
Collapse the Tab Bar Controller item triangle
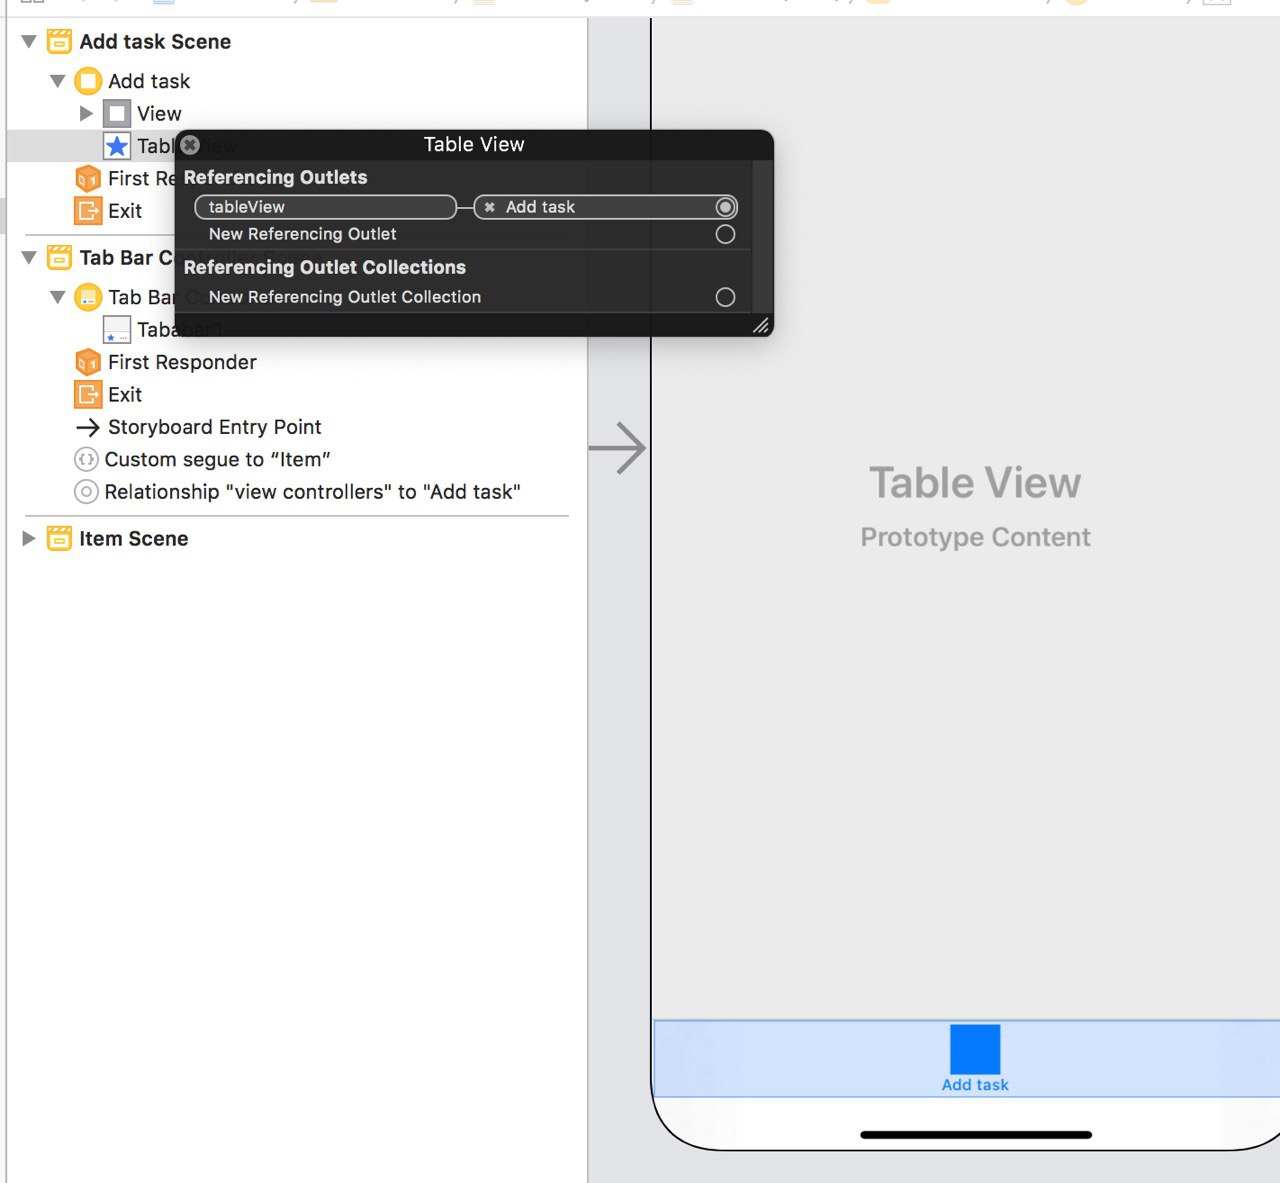(58, 297)
